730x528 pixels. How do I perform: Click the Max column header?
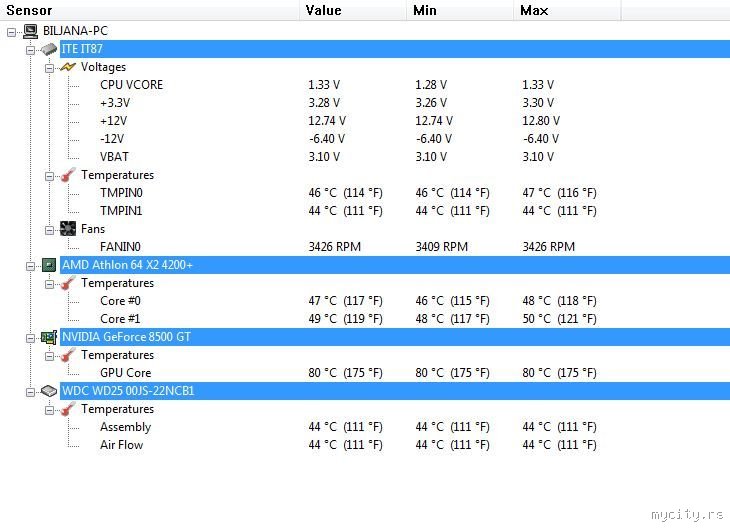pyautogui.click(x=568, y=10)
